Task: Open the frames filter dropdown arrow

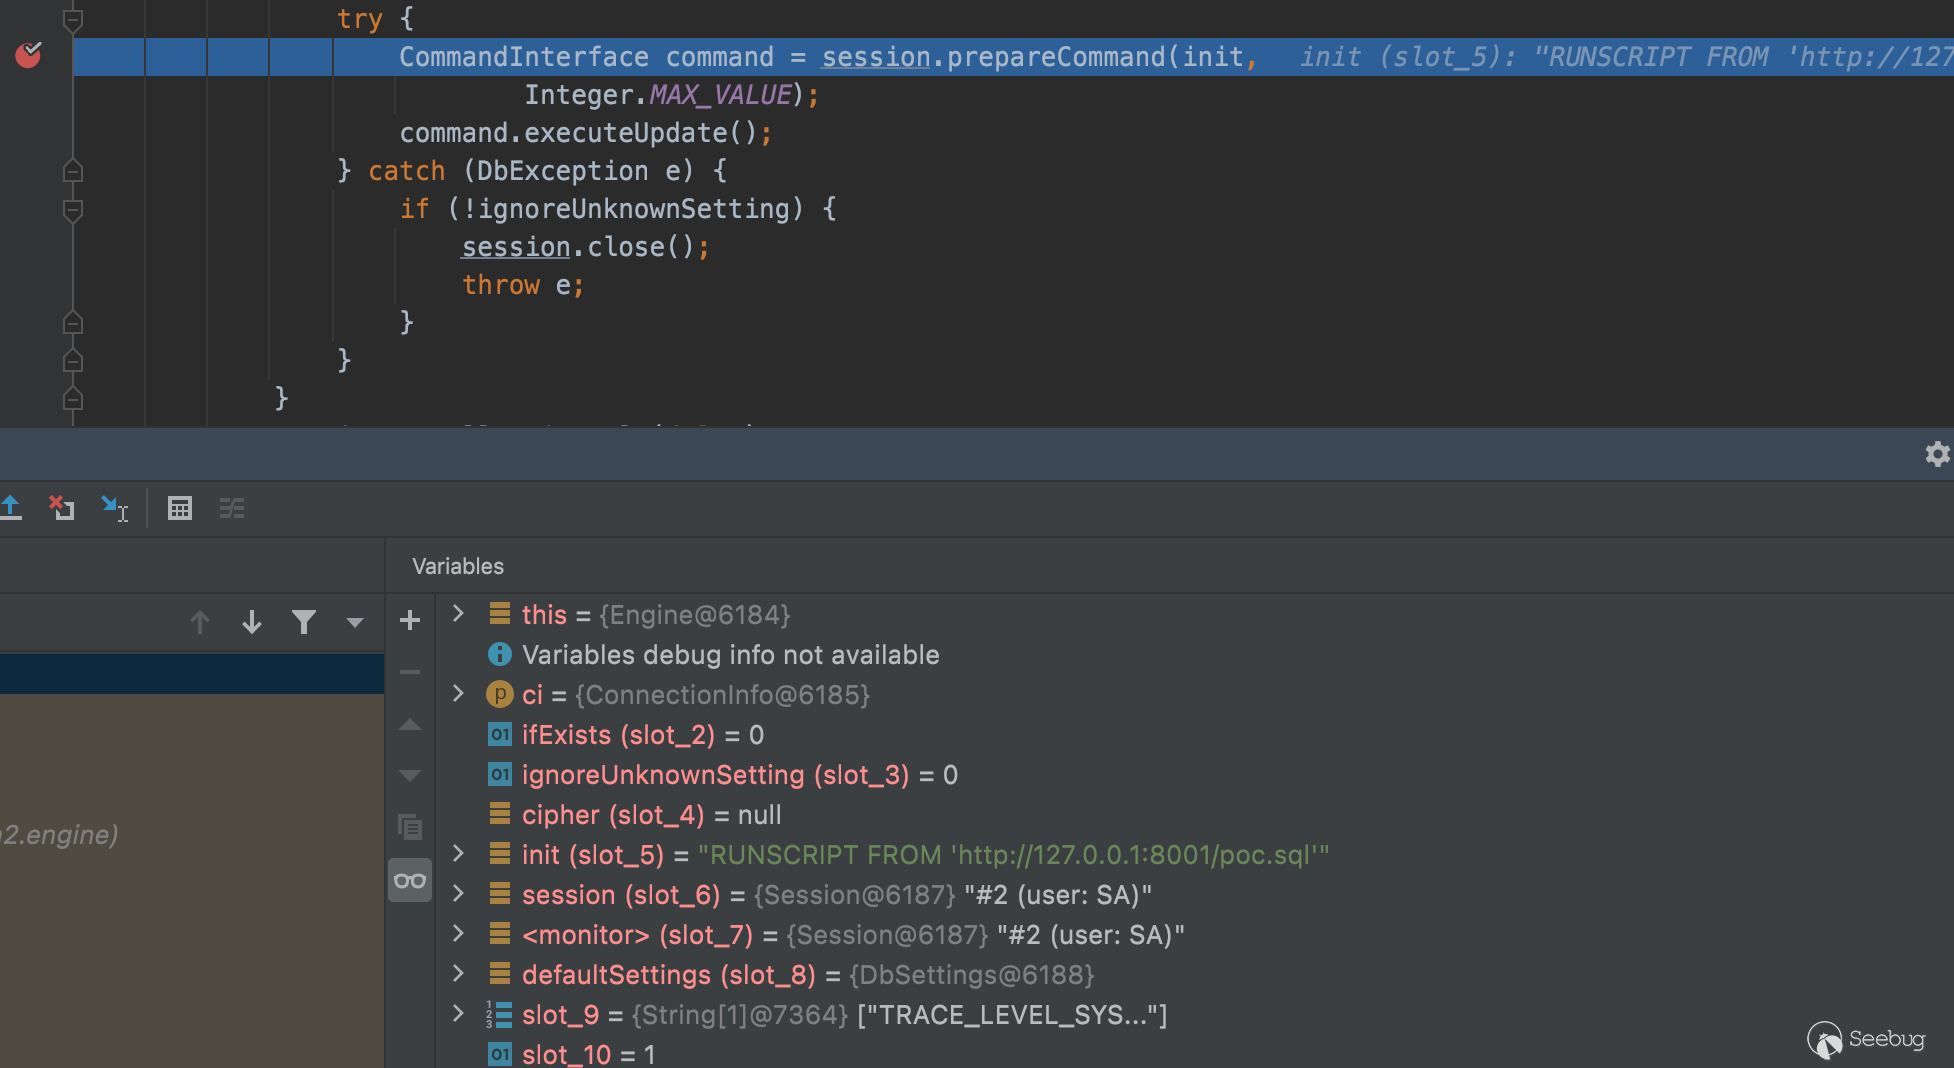Action: 354,622
